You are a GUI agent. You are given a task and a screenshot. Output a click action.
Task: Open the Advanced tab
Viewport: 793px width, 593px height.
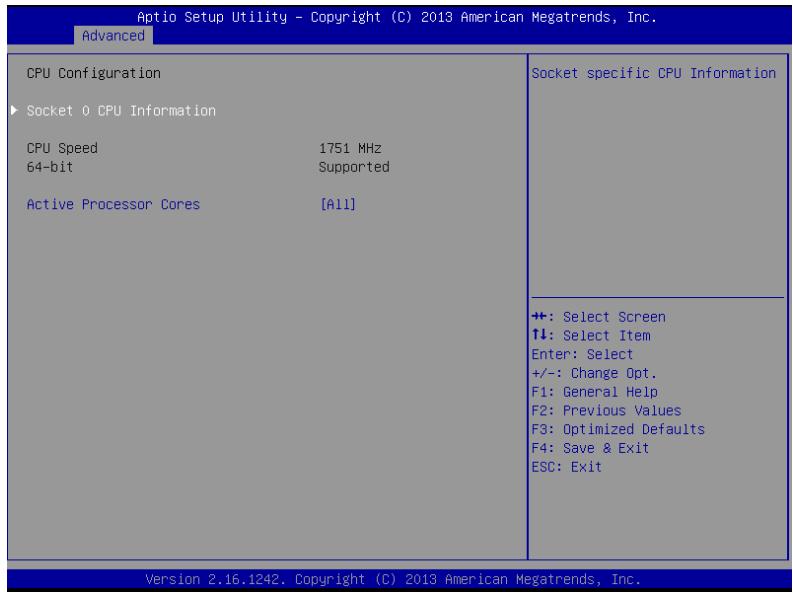(113, 36)
